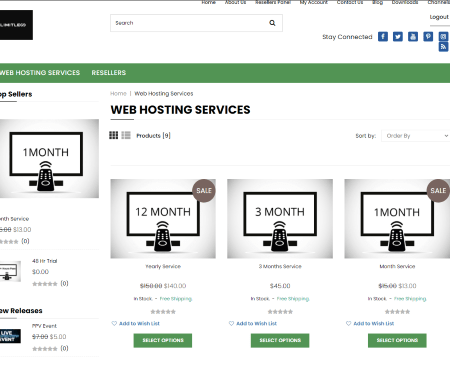Click the $45.00 price
Image resolution: width=450 pixels, height=366 pixels.
click(x=280, y=286)
